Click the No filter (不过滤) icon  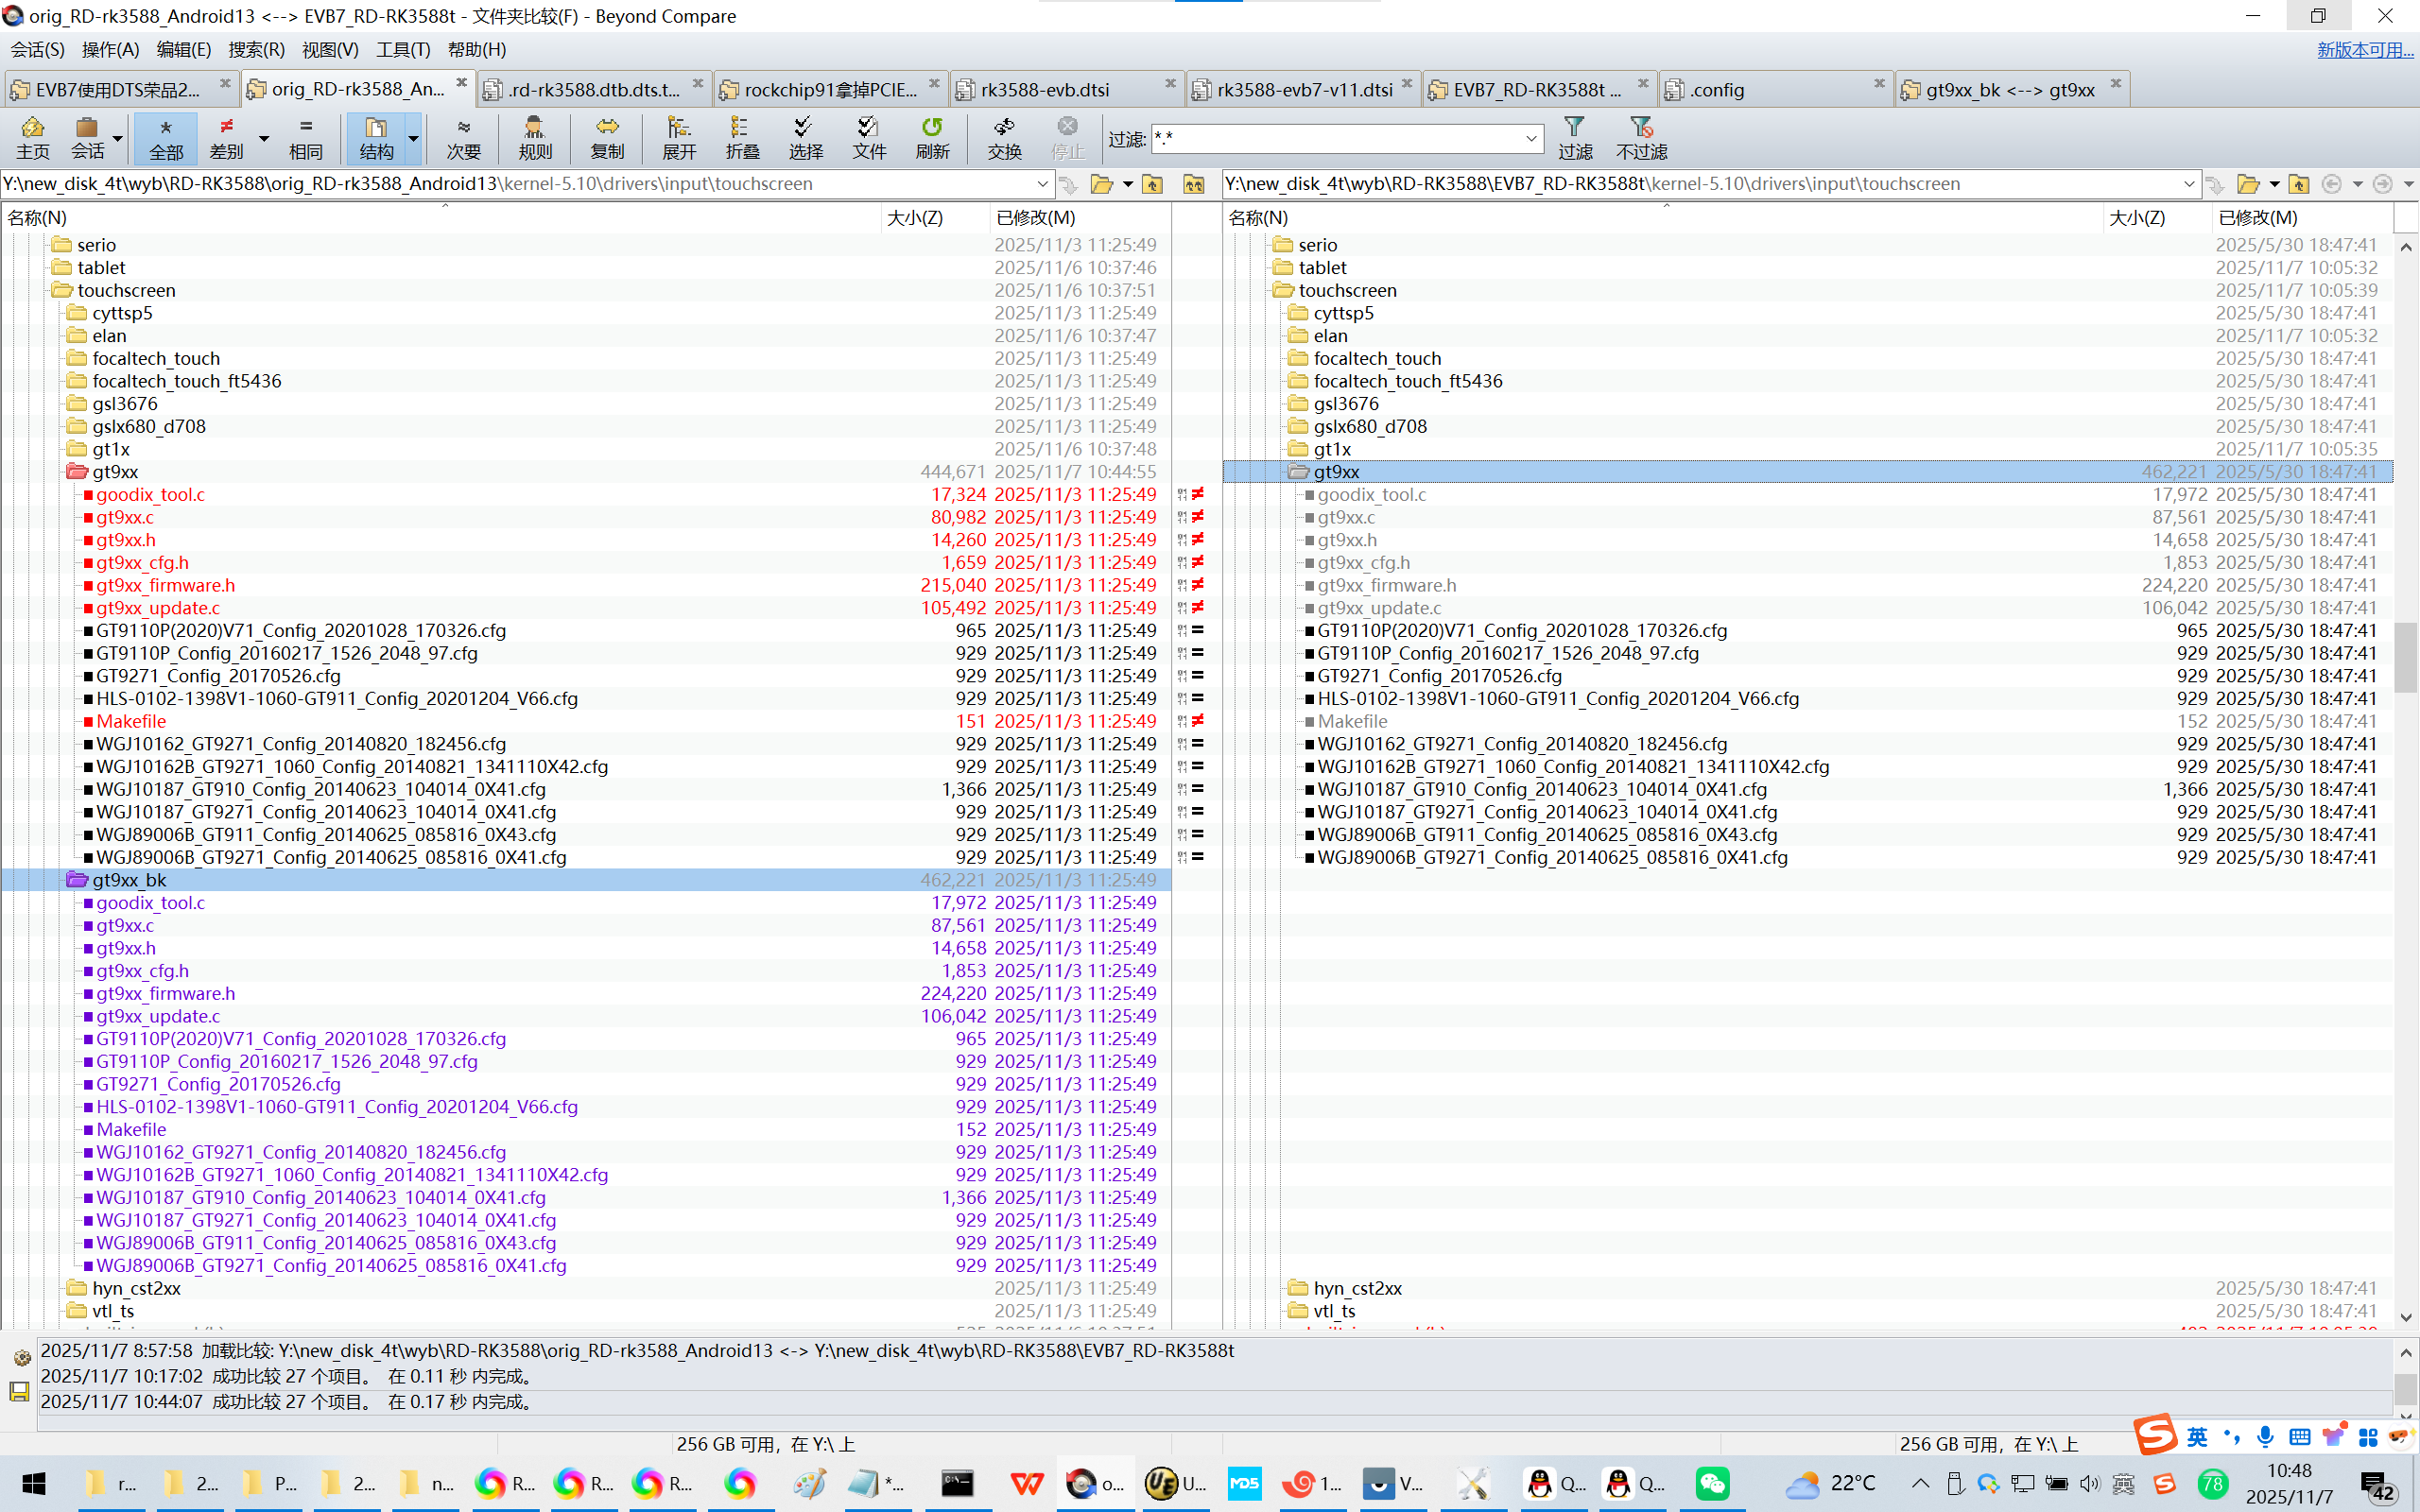(x=1641, y=137)
